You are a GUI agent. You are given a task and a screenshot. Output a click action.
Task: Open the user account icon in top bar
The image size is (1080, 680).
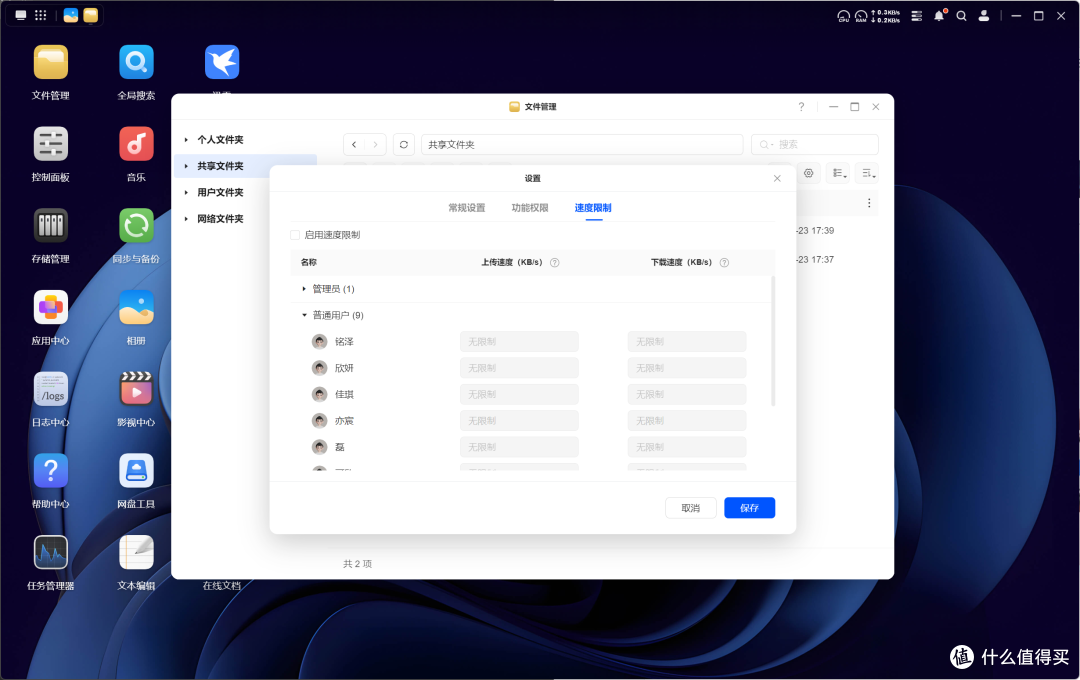pos(984,16)
